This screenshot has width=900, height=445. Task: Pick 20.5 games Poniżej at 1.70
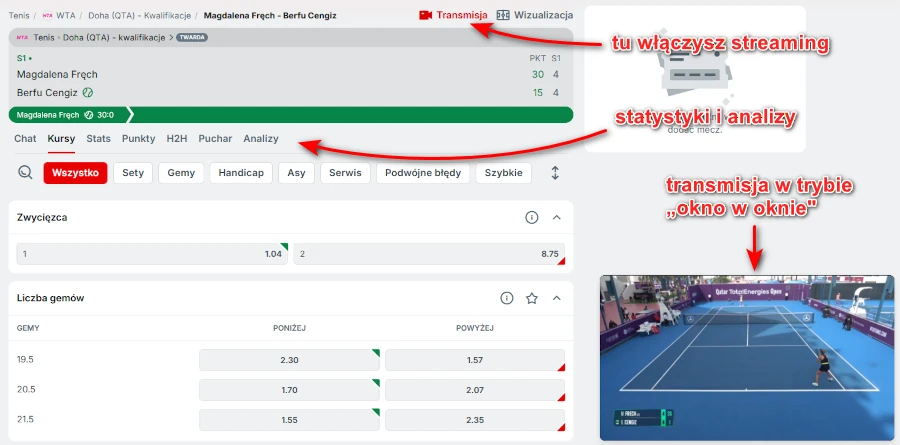coord(289,390)
